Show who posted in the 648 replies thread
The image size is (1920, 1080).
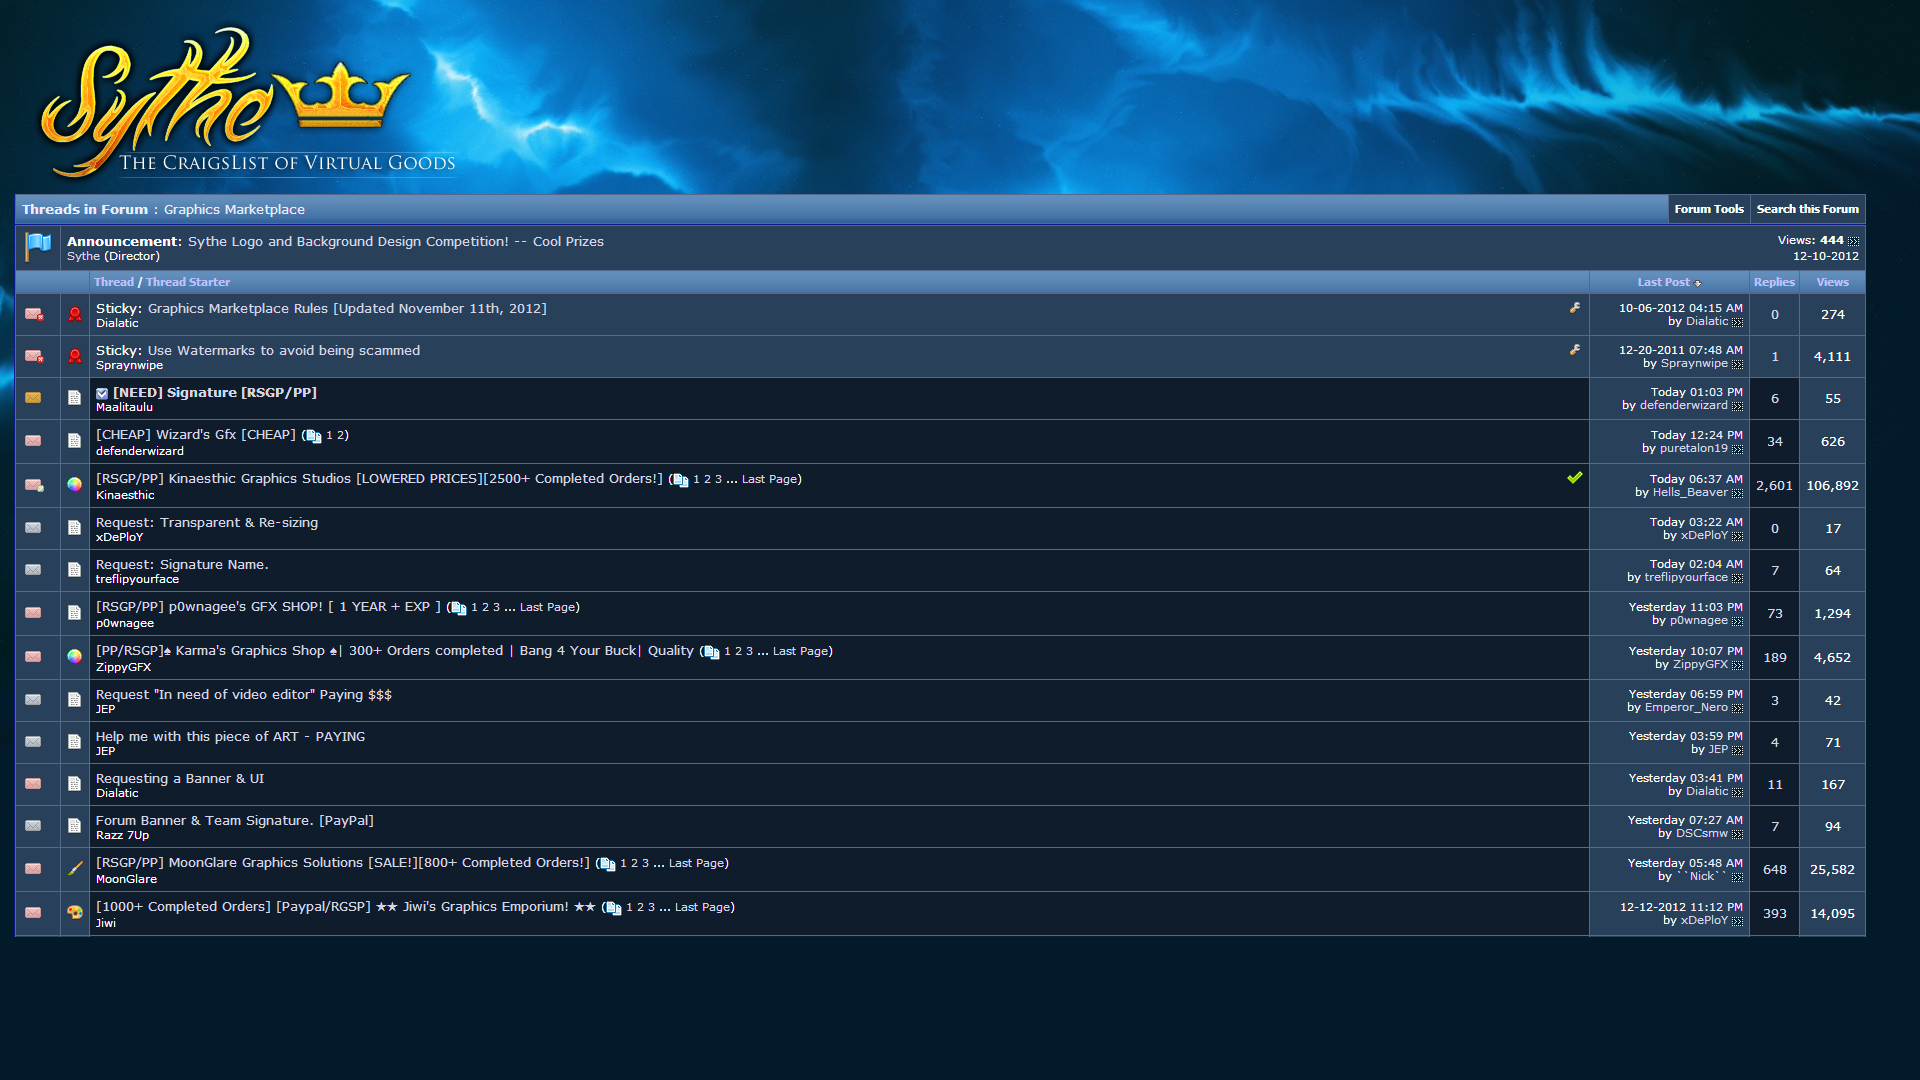1774,869
